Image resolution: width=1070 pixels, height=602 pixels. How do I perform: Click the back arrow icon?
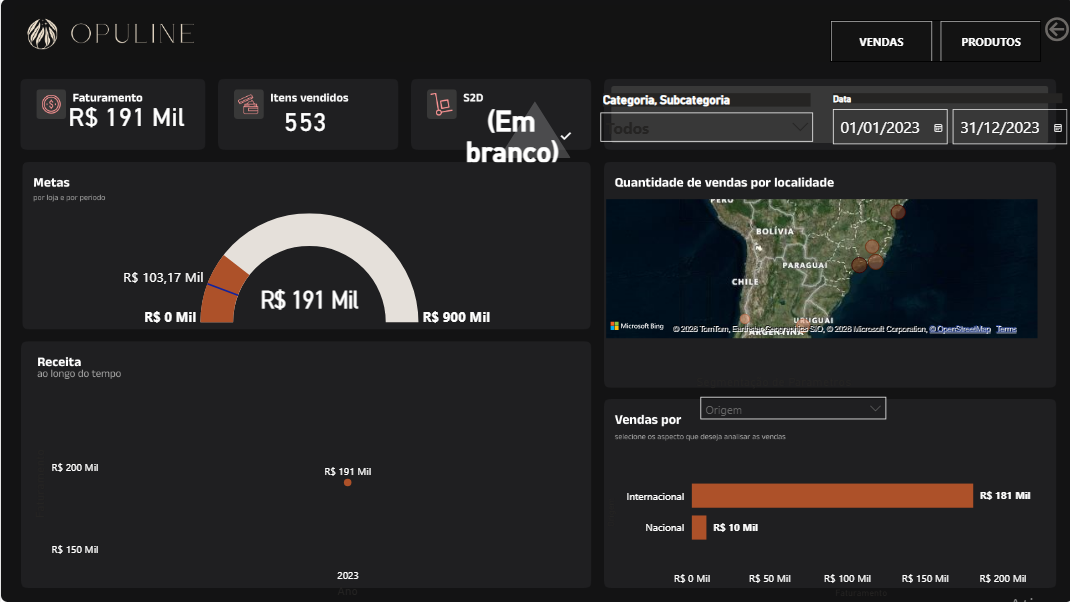tap(1057, 30)
